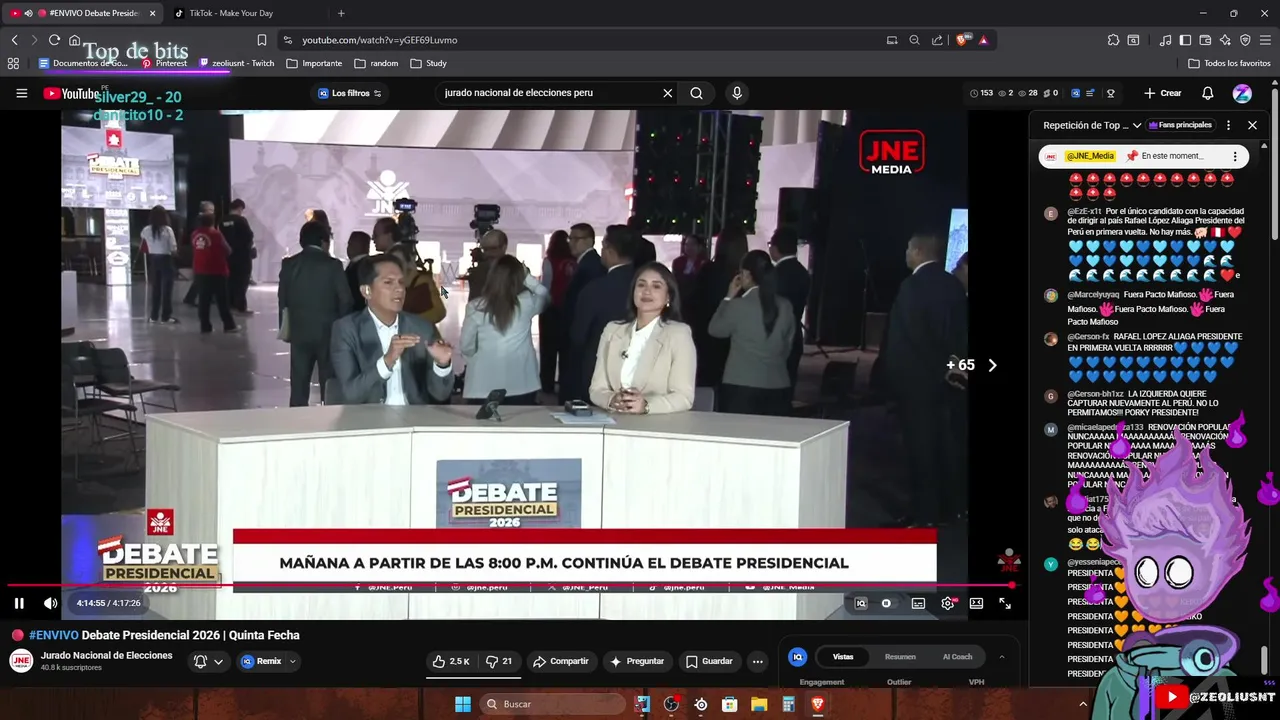This screenshot has height=720, width=1280.
Task: Open more actions menu below video
Action: point(757,661)
